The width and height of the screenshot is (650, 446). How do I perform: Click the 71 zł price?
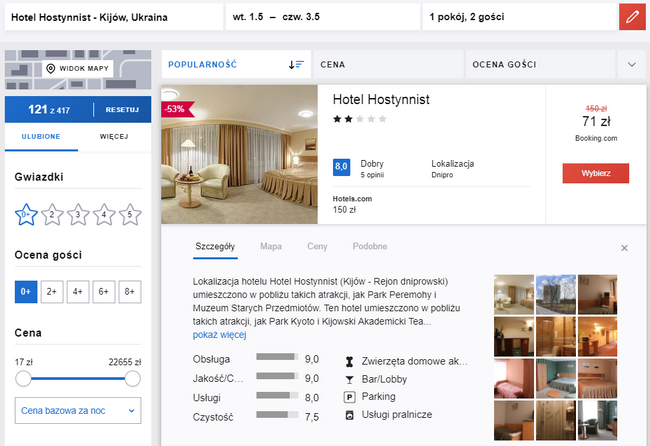[x=596, y=121]
